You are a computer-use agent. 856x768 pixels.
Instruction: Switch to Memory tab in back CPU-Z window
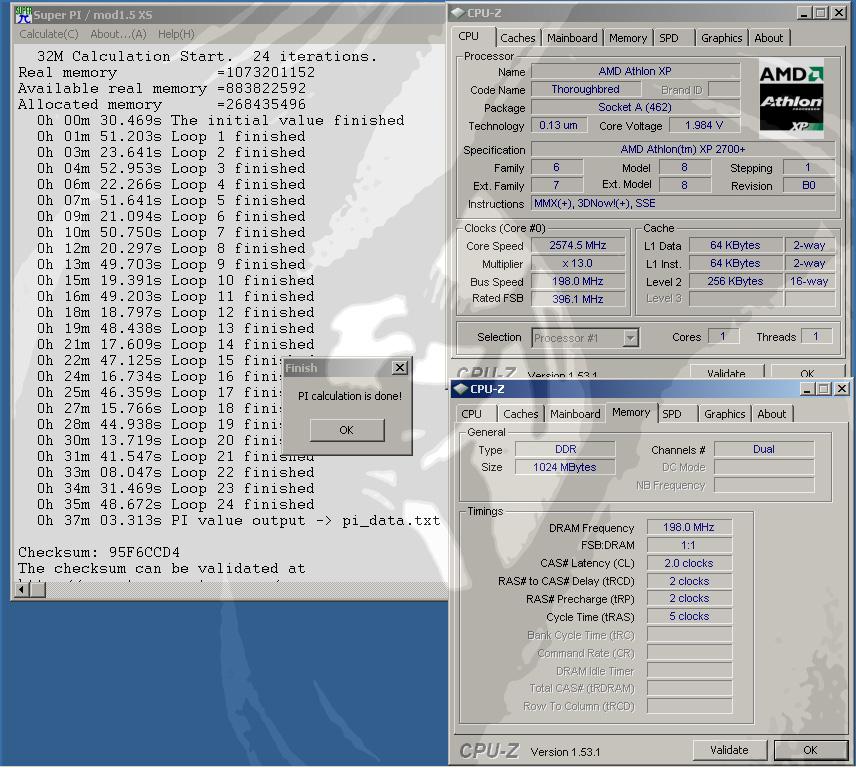pyautogui.click(x=627, y=38)
